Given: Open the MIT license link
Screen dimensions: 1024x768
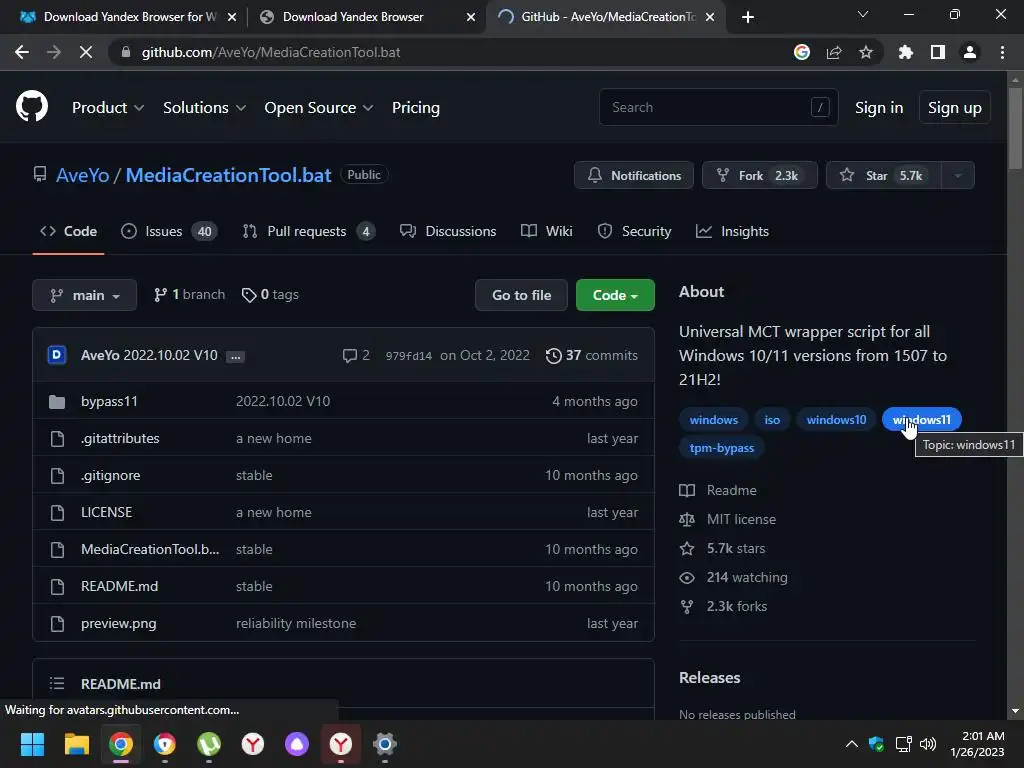Looking at the screenshot, I should coord(741,519).
